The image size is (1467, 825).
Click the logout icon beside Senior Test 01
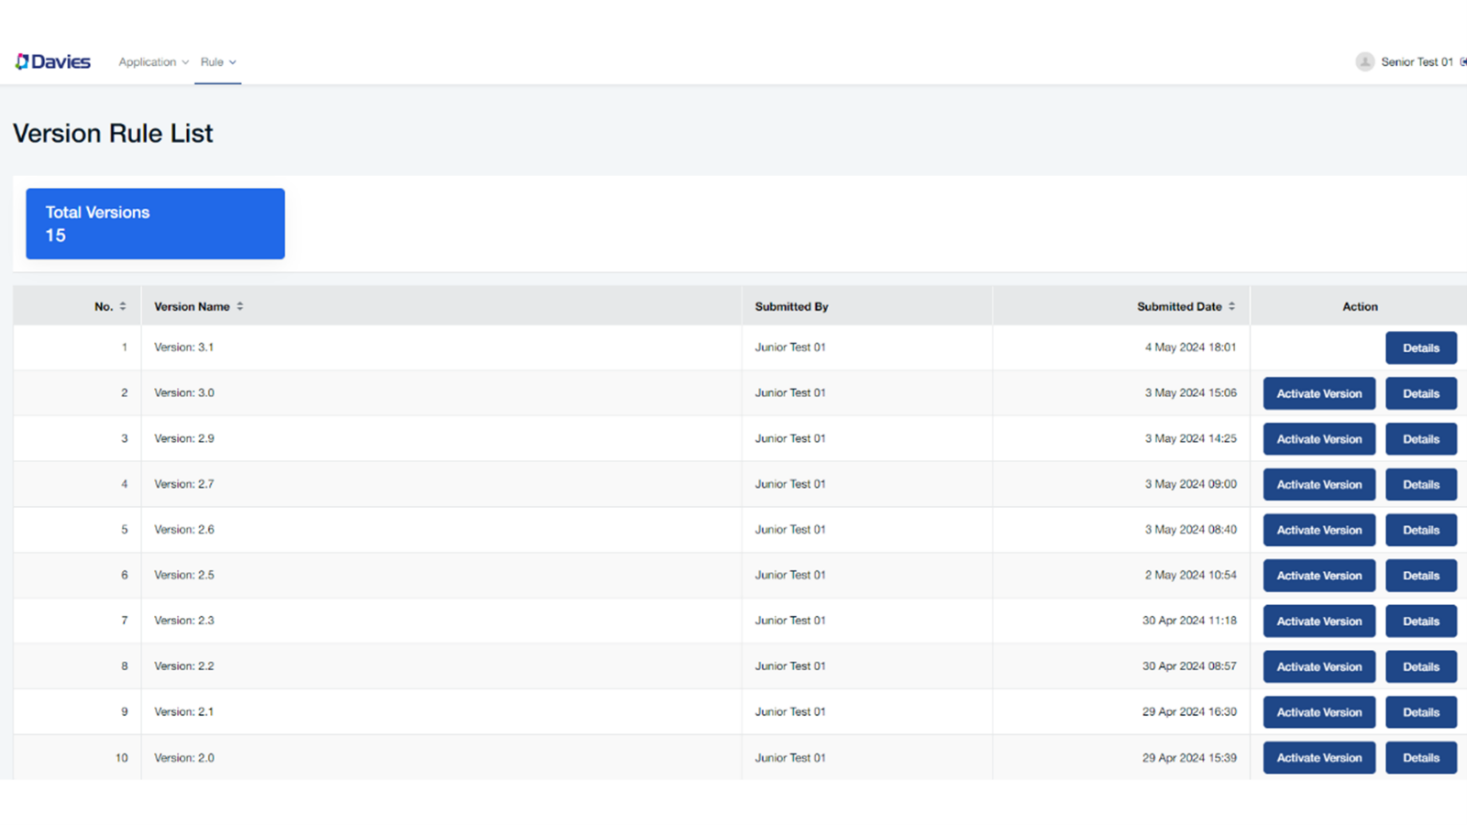[x=1462, y=62]
